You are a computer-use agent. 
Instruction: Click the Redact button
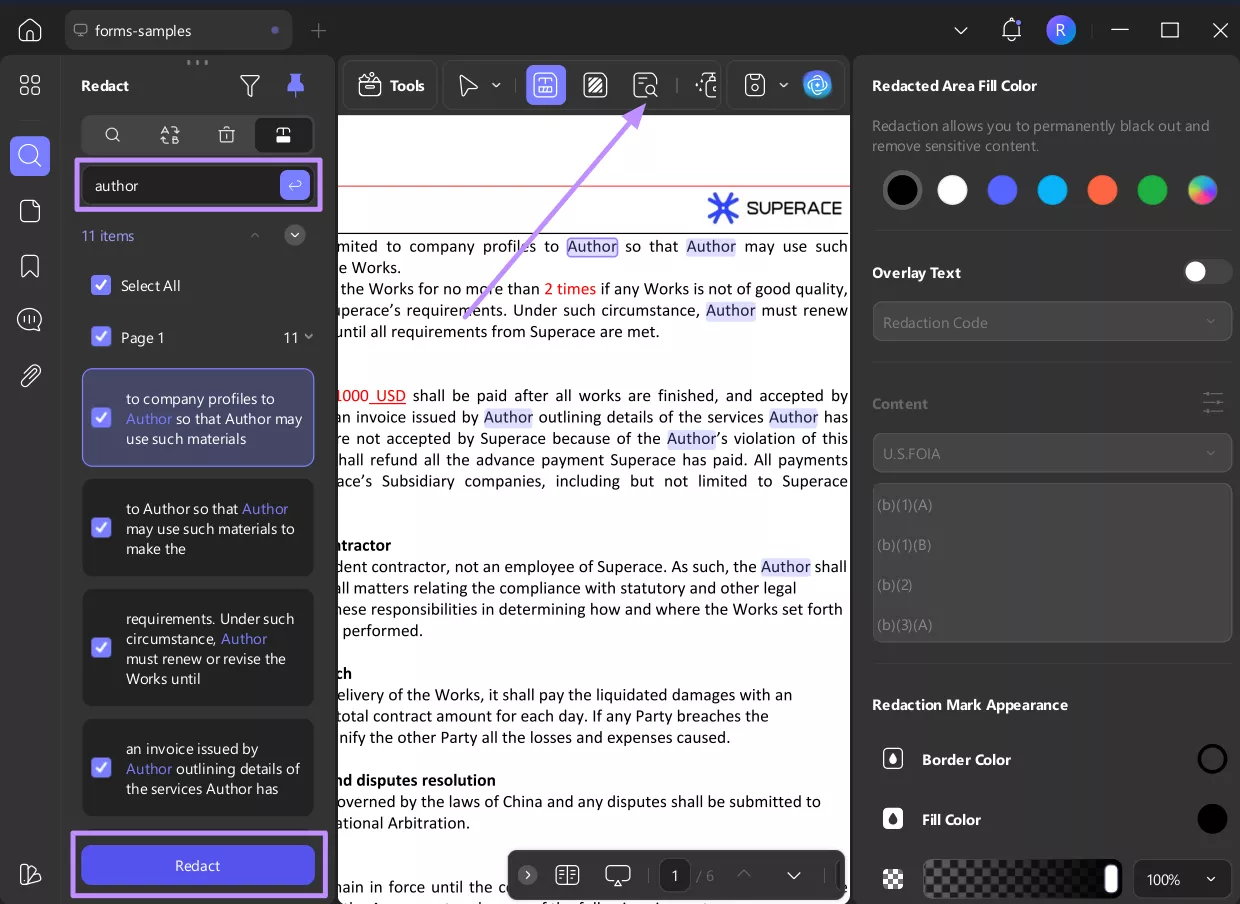click(198, 865)
